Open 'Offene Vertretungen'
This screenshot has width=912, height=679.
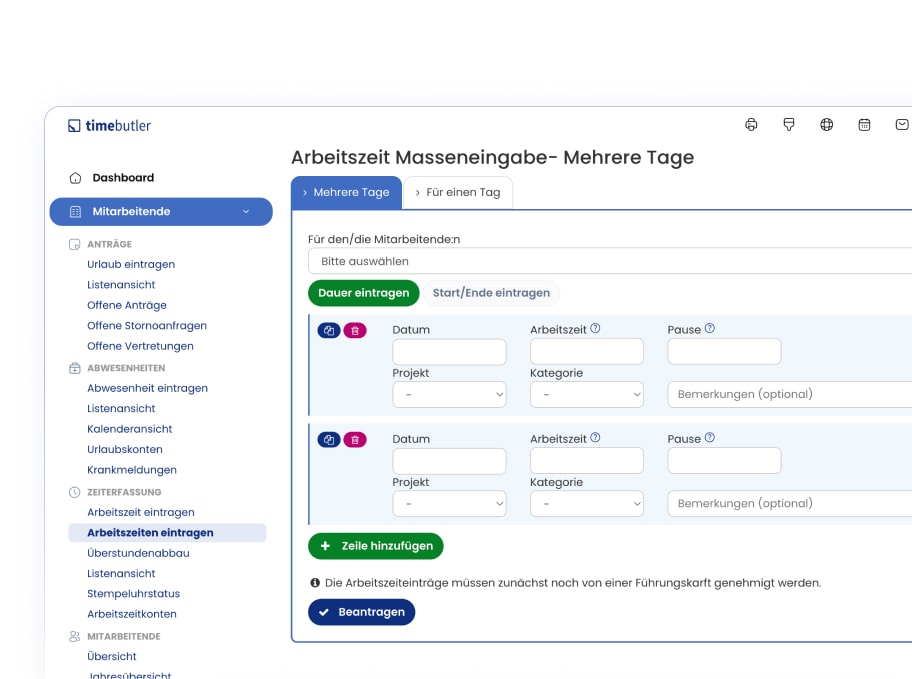[140, 346]
